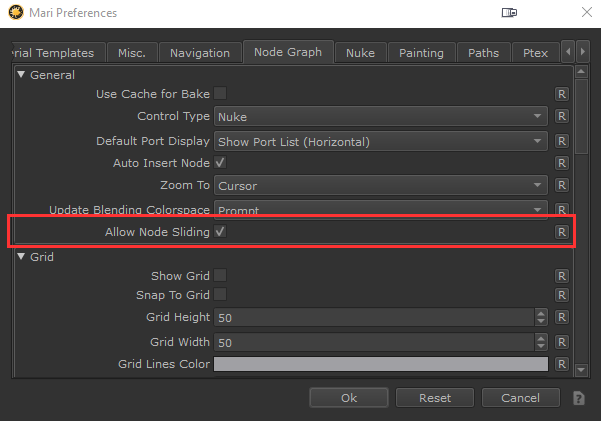The width and height of the screenshot is (601, 421).
Task: Enable Snap To Grid checkbox
Action: pos(220,295)
